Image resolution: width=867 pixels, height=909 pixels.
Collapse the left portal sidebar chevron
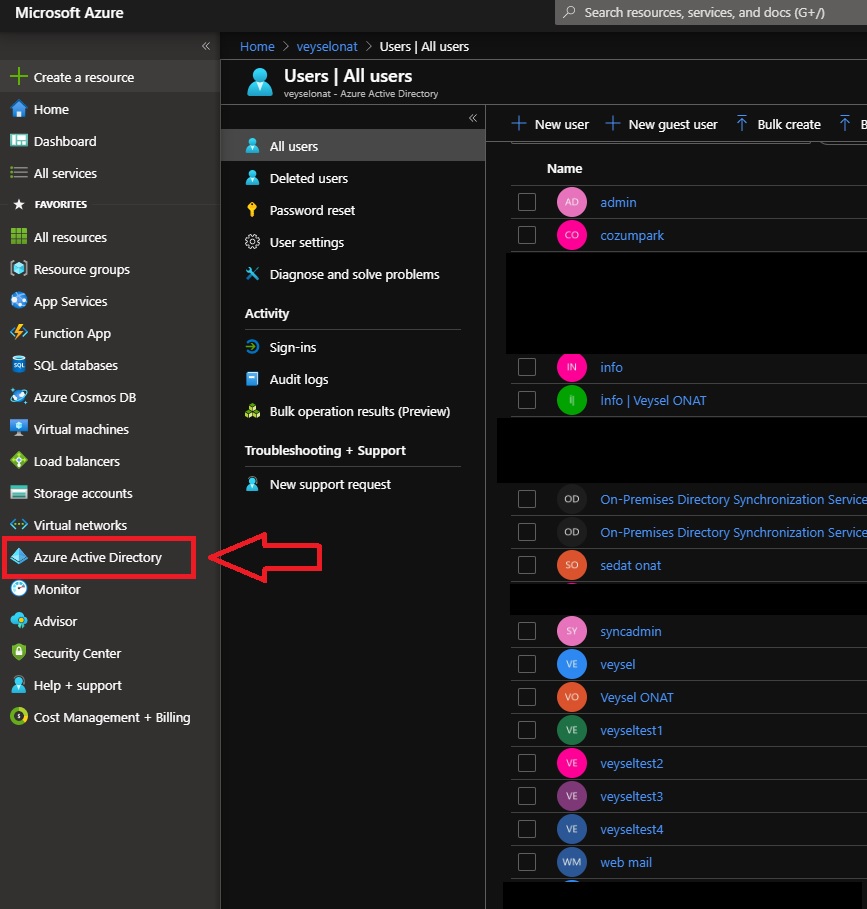206,46
